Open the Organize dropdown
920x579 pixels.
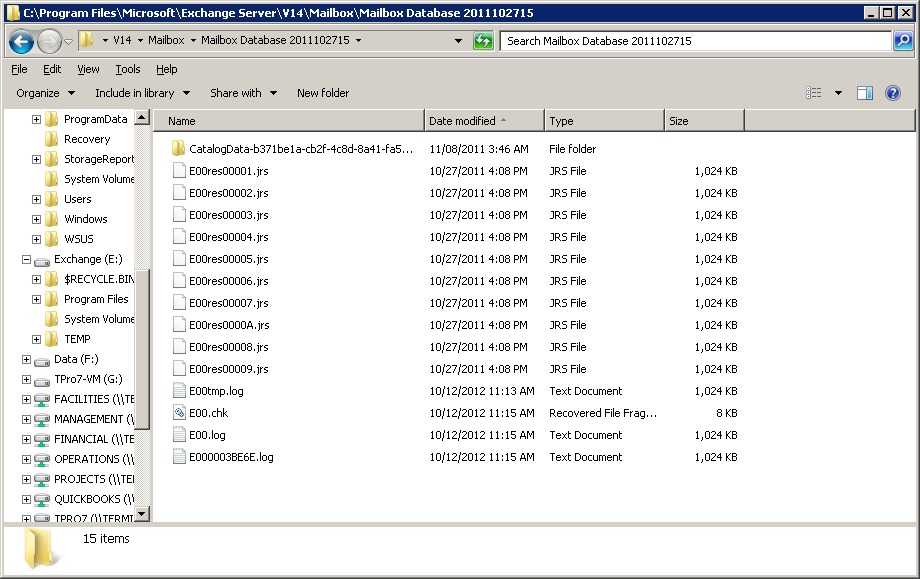pos(44,92)
